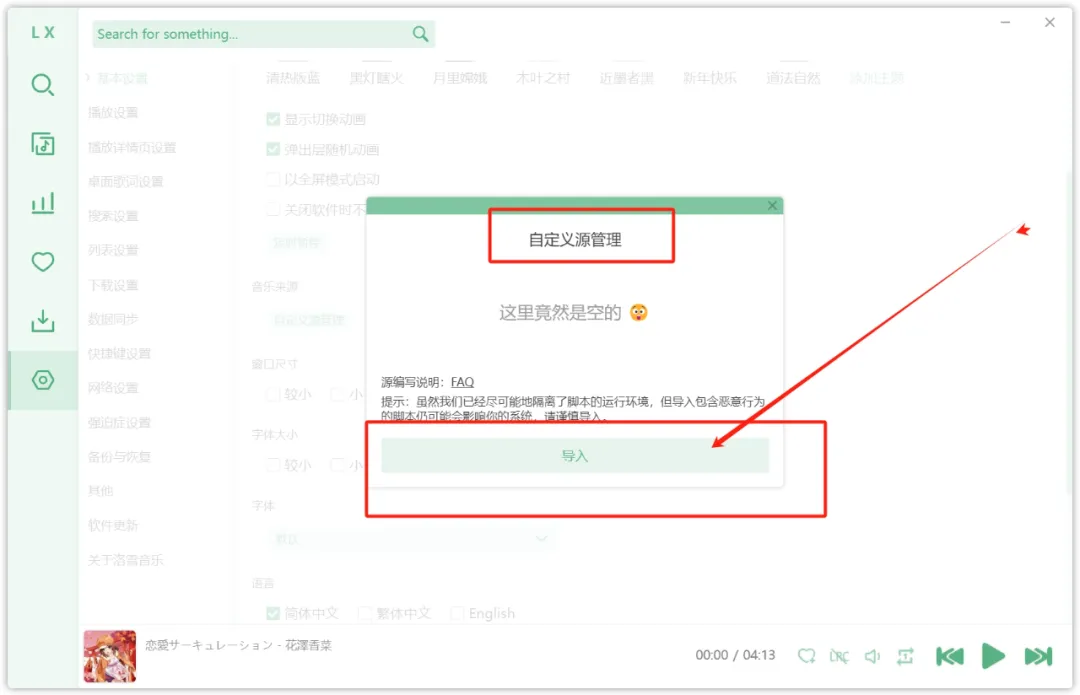The width and height of the screenshot is (1080, 695).
Task: Uncheck the 弹出层随机动画 checkbox
Action: (x=273, y=149)
